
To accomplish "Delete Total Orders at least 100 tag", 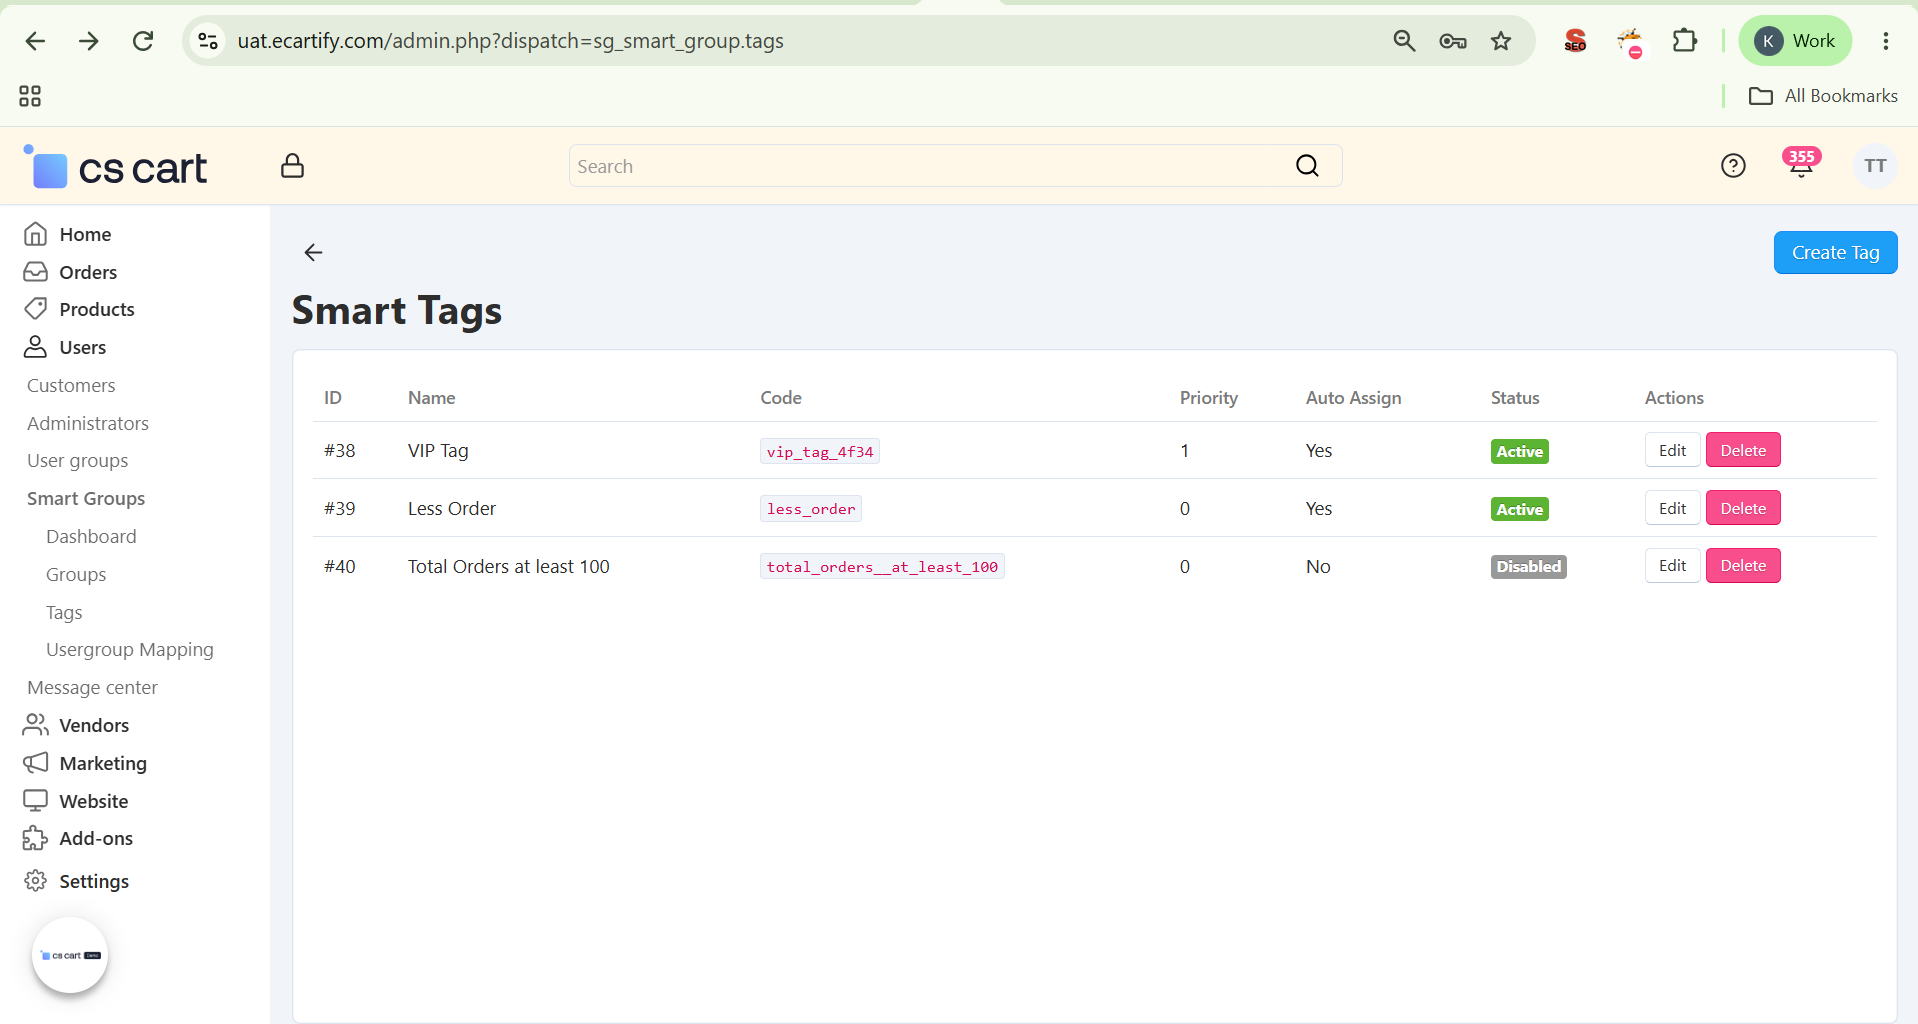I will [1743, 566].
